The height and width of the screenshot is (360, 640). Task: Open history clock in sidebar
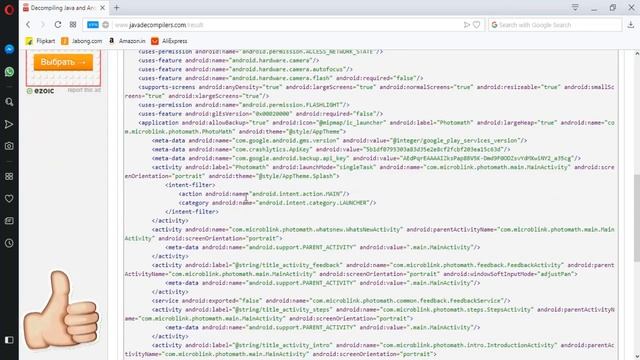click(x=9, y=243)
